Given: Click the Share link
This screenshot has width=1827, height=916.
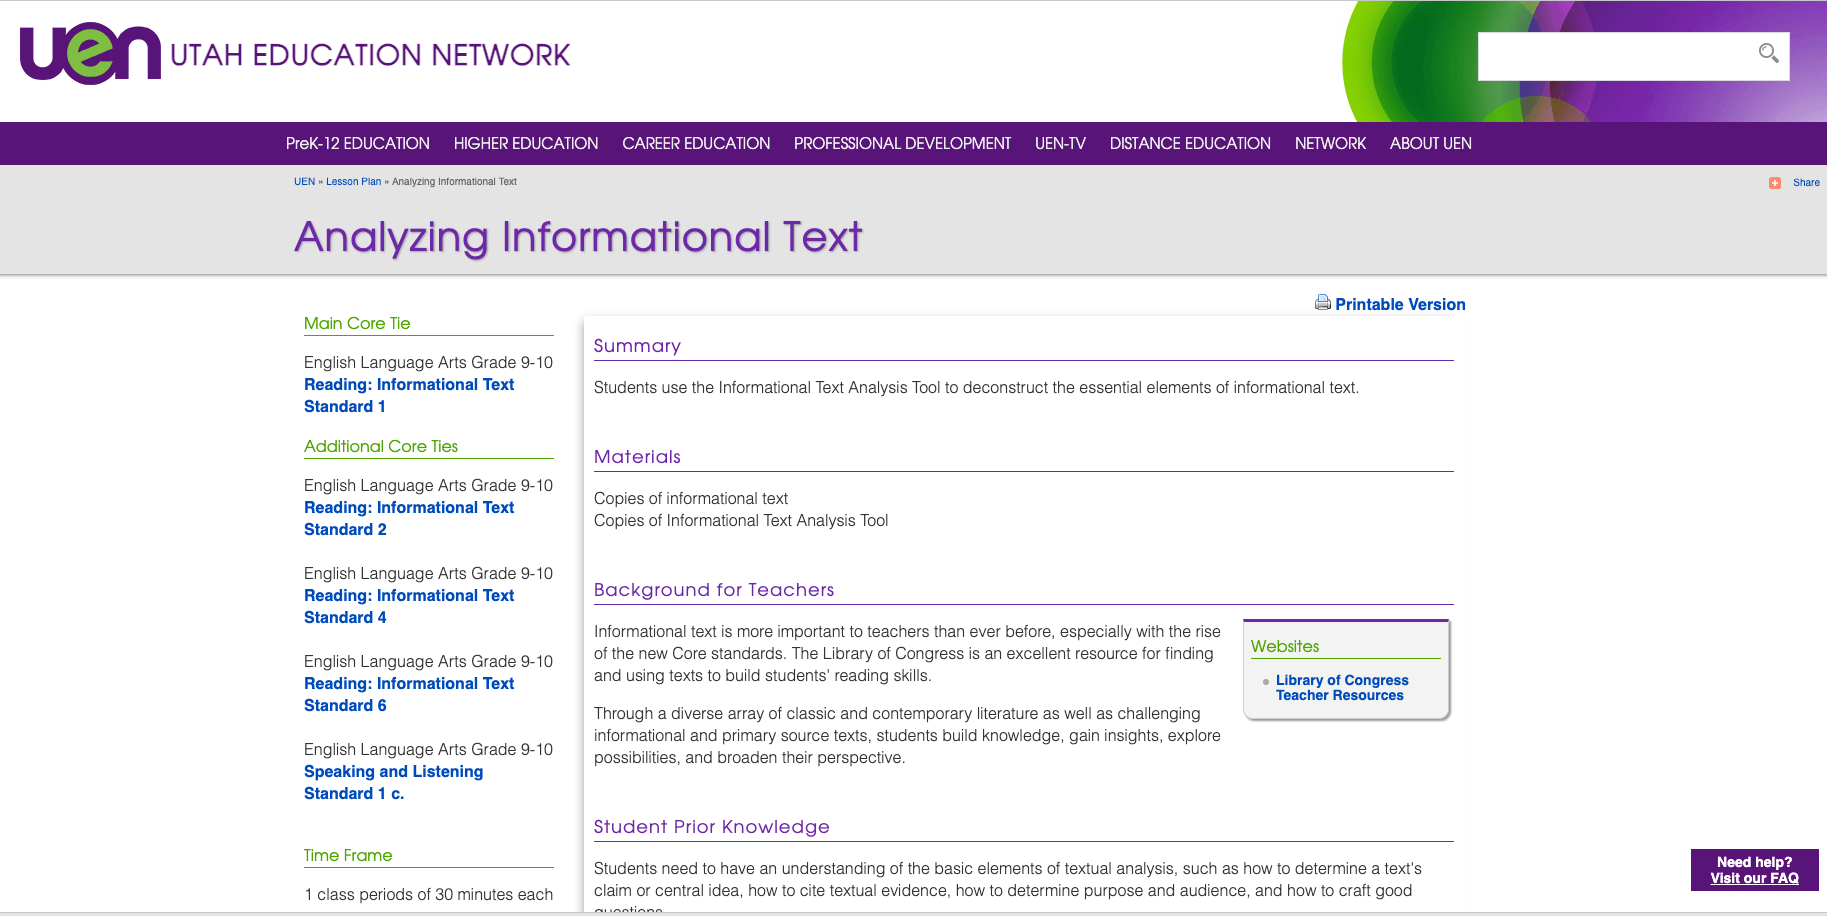Looking at the screenshot, I should (x=1807, y=182).
